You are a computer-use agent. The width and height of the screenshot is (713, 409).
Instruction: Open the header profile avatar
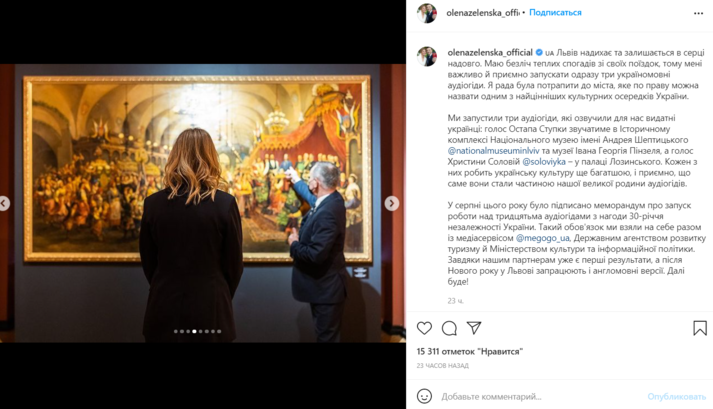427,13
